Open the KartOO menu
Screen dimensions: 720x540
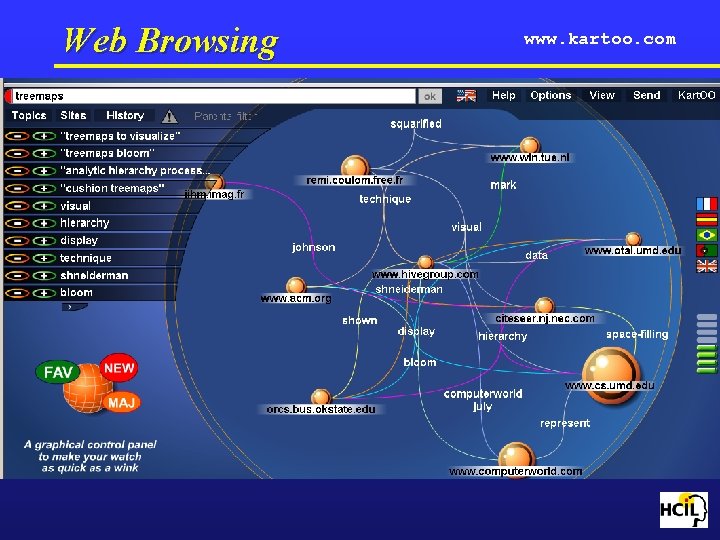tap(697, 95)
